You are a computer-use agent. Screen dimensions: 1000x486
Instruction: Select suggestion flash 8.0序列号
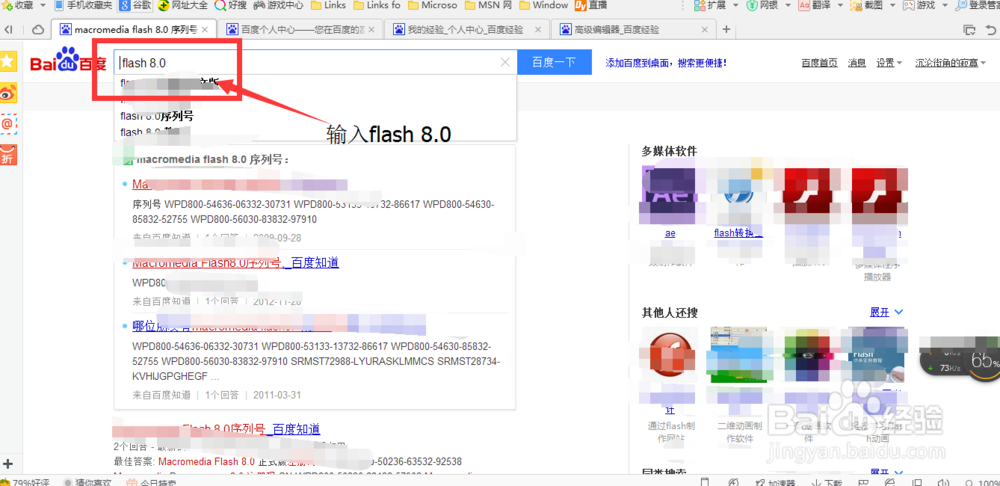(157, 116)
